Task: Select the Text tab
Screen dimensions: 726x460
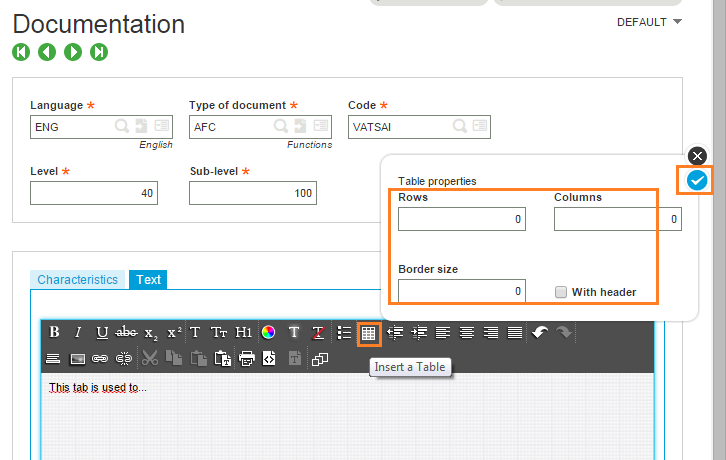Action: click(x=148, y=280)
